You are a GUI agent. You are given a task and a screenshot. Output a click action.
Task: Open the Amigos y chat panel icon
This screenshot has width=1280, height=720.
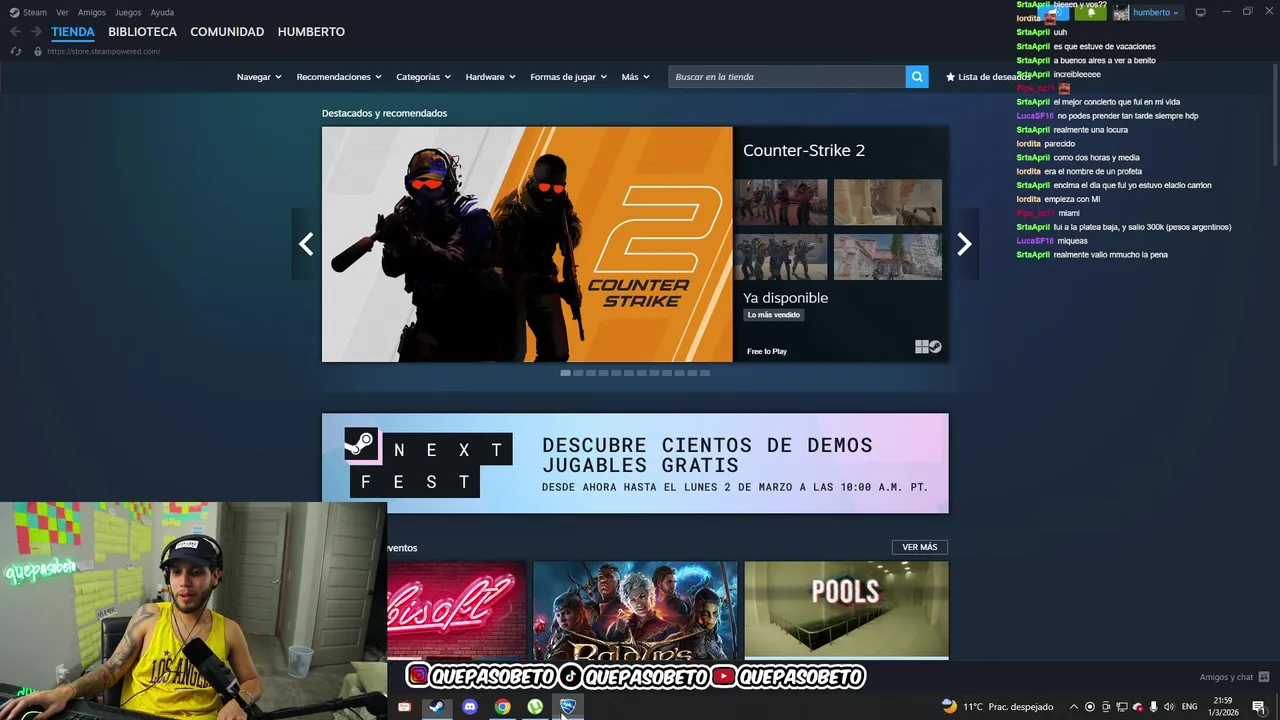point(1264,677)
